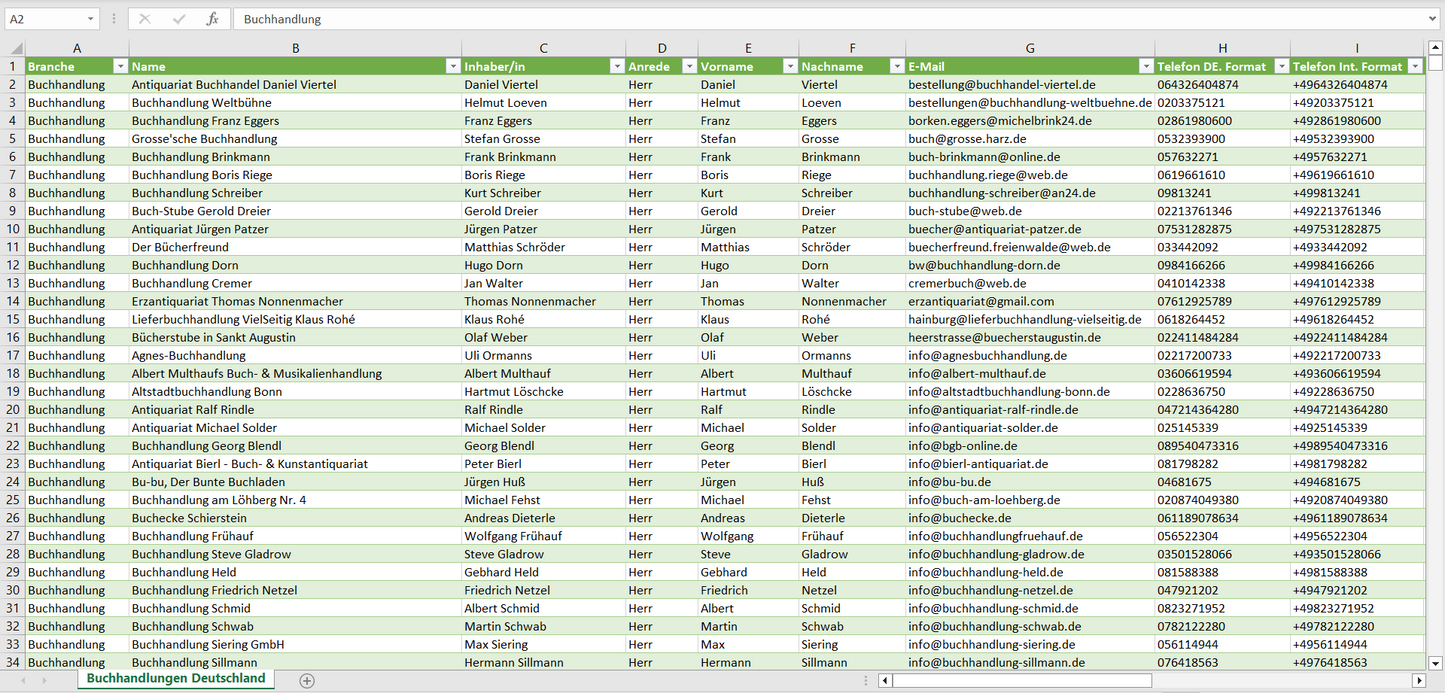
Task: Select the Buchhandlungen Deutschland sheet tab
Action: point(176,678)
